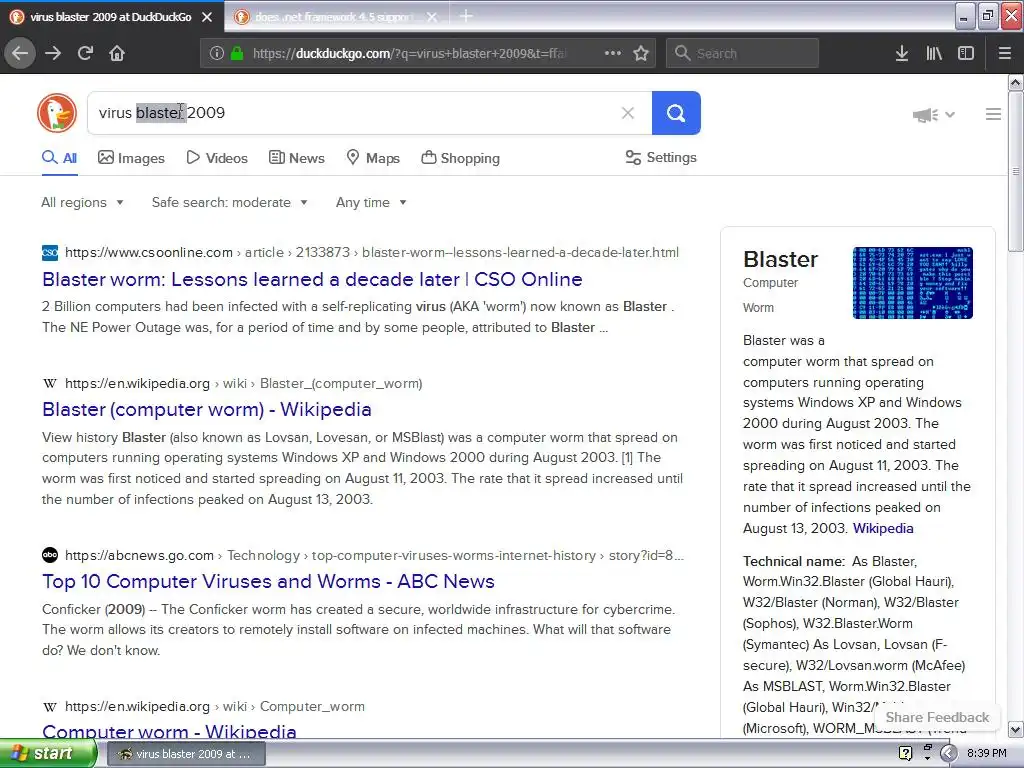Click the scrollbar down arrow
The image size is (1024, 768).
click(1015, 729)
